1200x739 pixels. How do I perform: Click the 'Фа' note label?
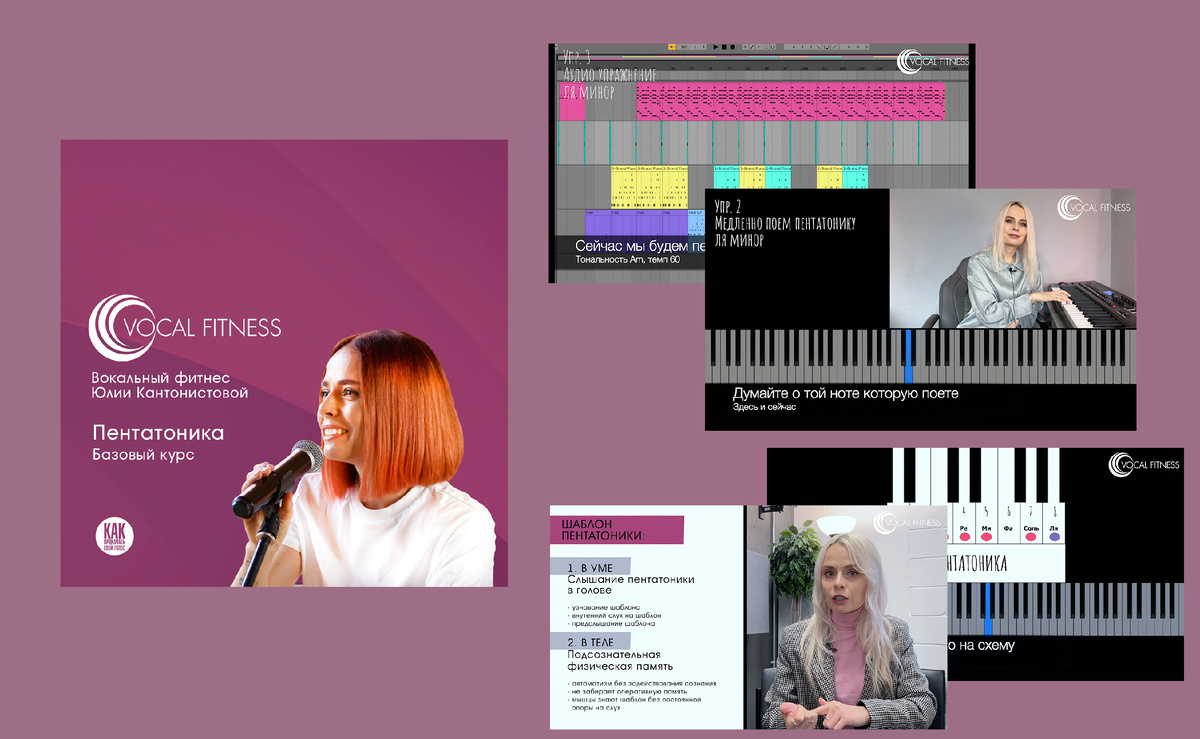click(x=1008, y=529)
